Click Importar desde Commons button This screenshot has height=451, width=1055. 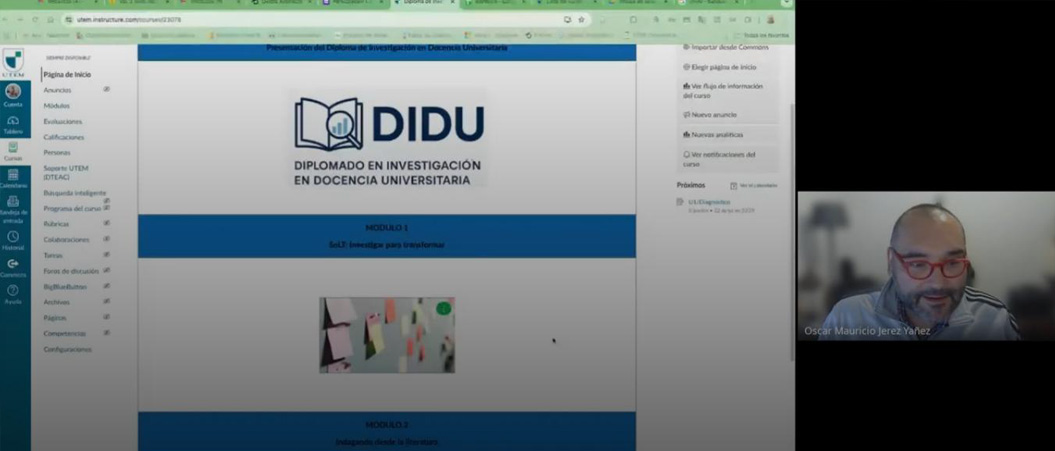[x=728, y=47]
